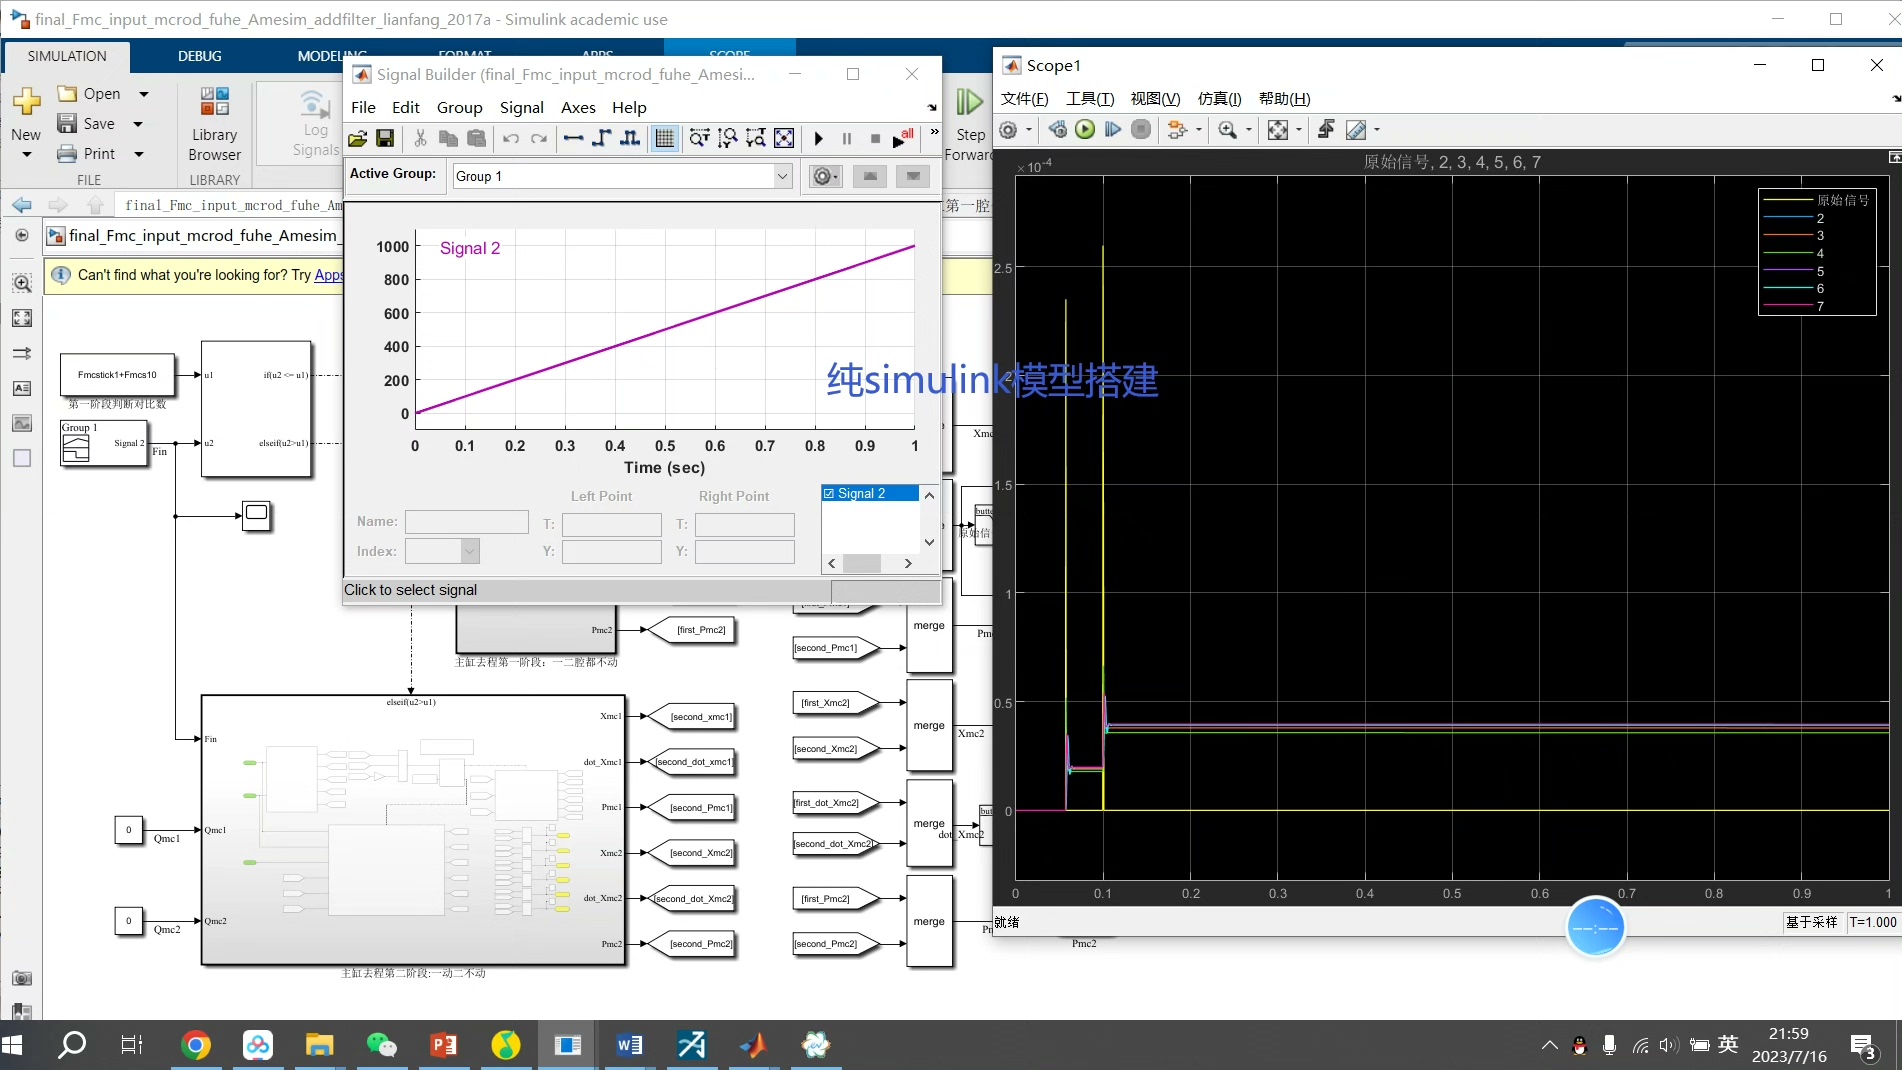Open group options gear menu in Signal Builder

click(x=824, y=176)
